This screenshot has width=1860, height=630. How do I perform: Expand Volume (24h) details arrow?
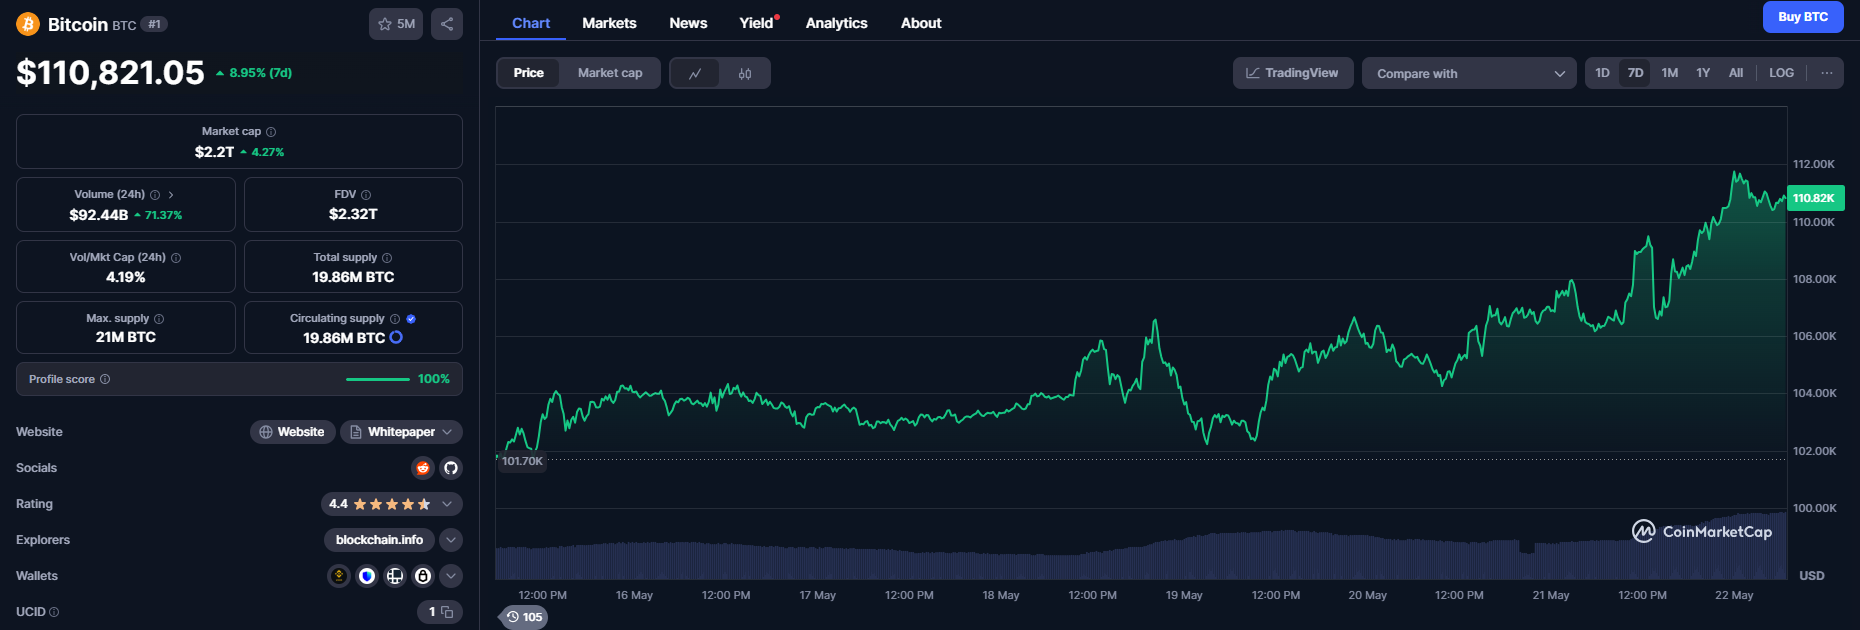(171, 195)
